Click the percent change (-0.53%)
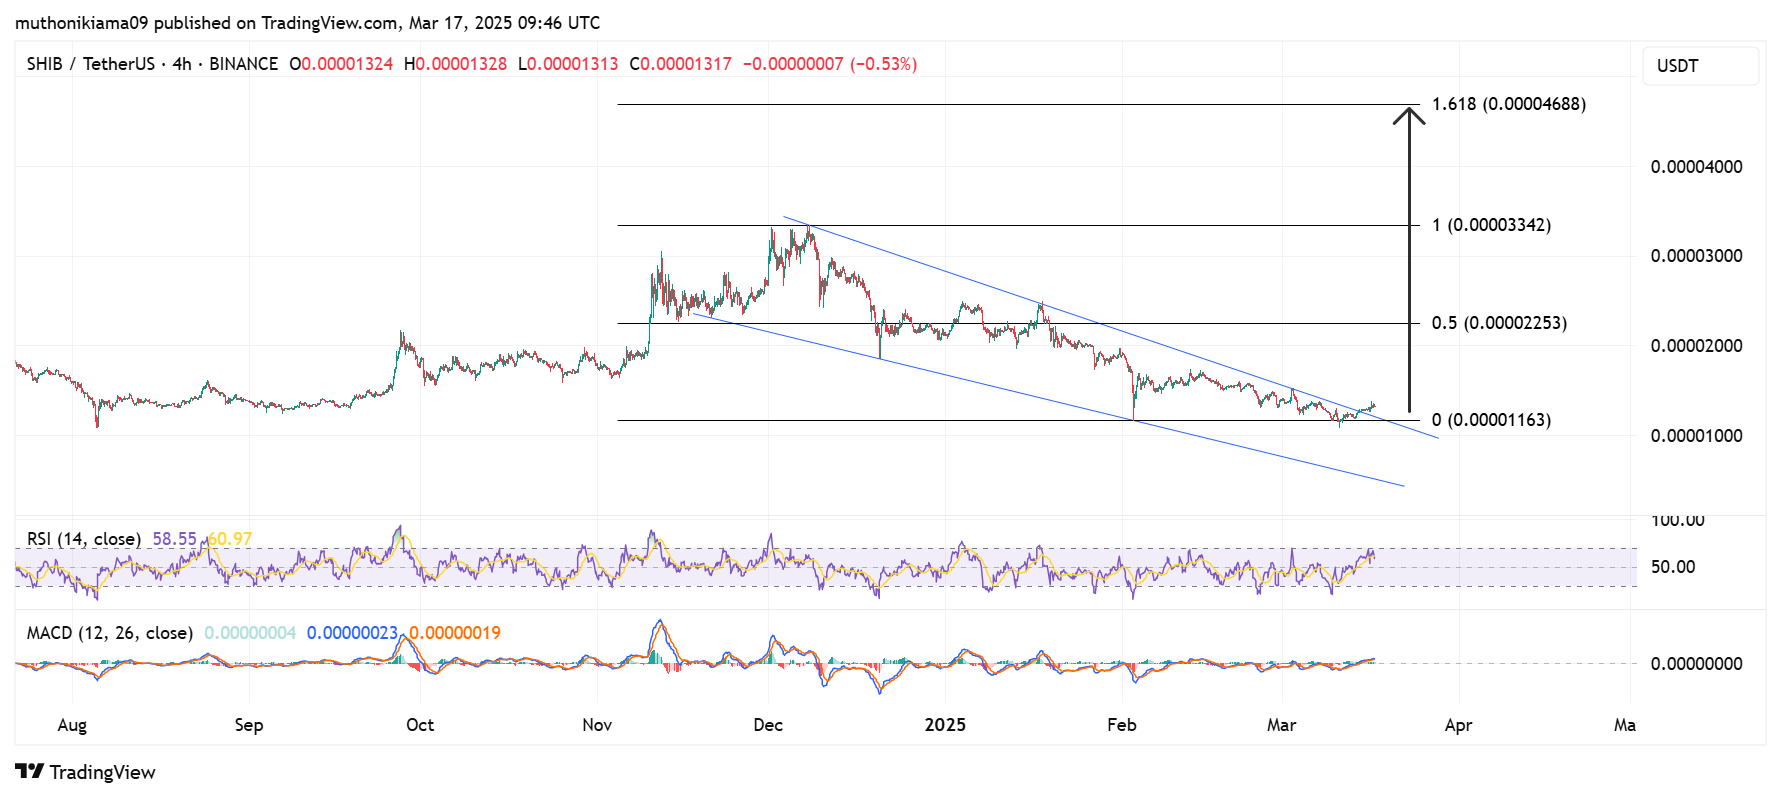The image size is (1781, 798). click(883, 64)
